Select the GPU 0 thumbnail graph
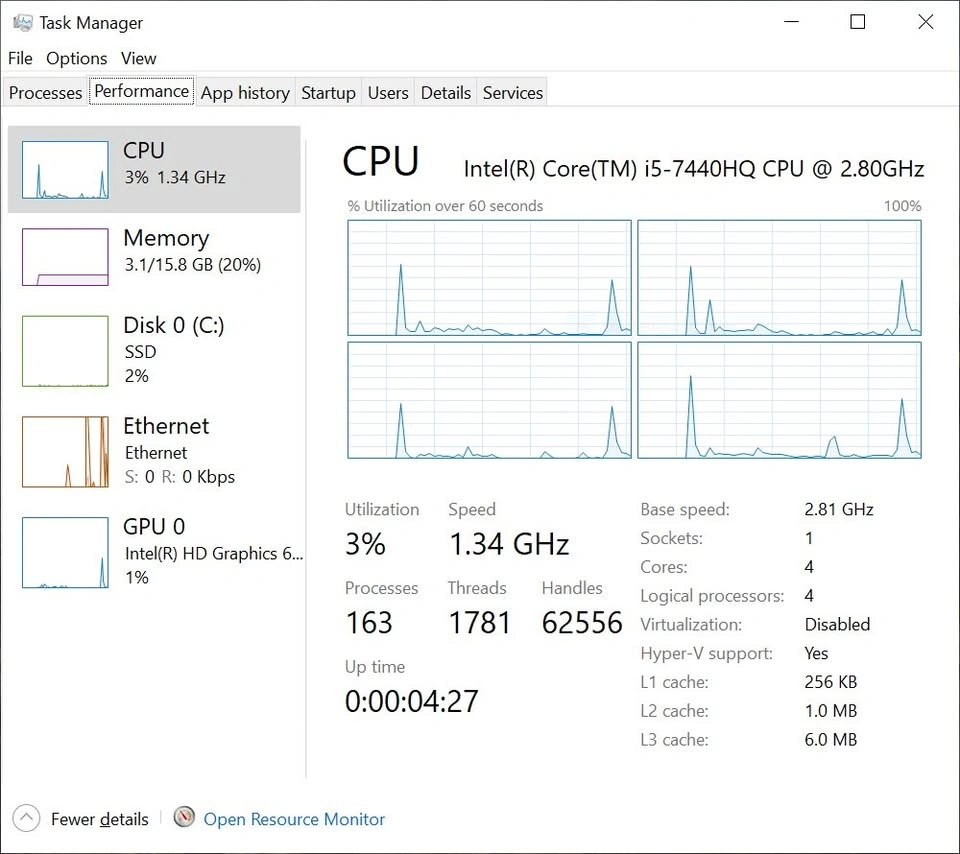Screen dimensions: 960x854 click(65, 552)
